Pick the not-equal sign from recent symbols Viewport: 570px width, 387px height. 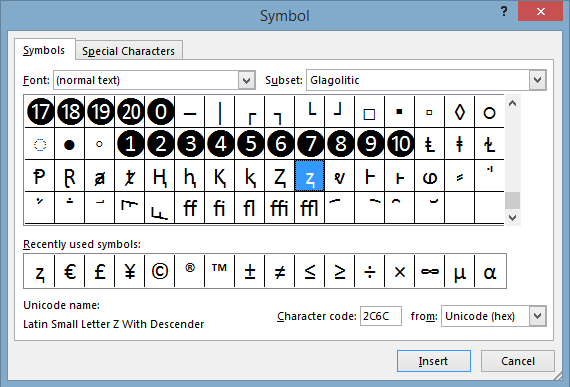point(280,271)
